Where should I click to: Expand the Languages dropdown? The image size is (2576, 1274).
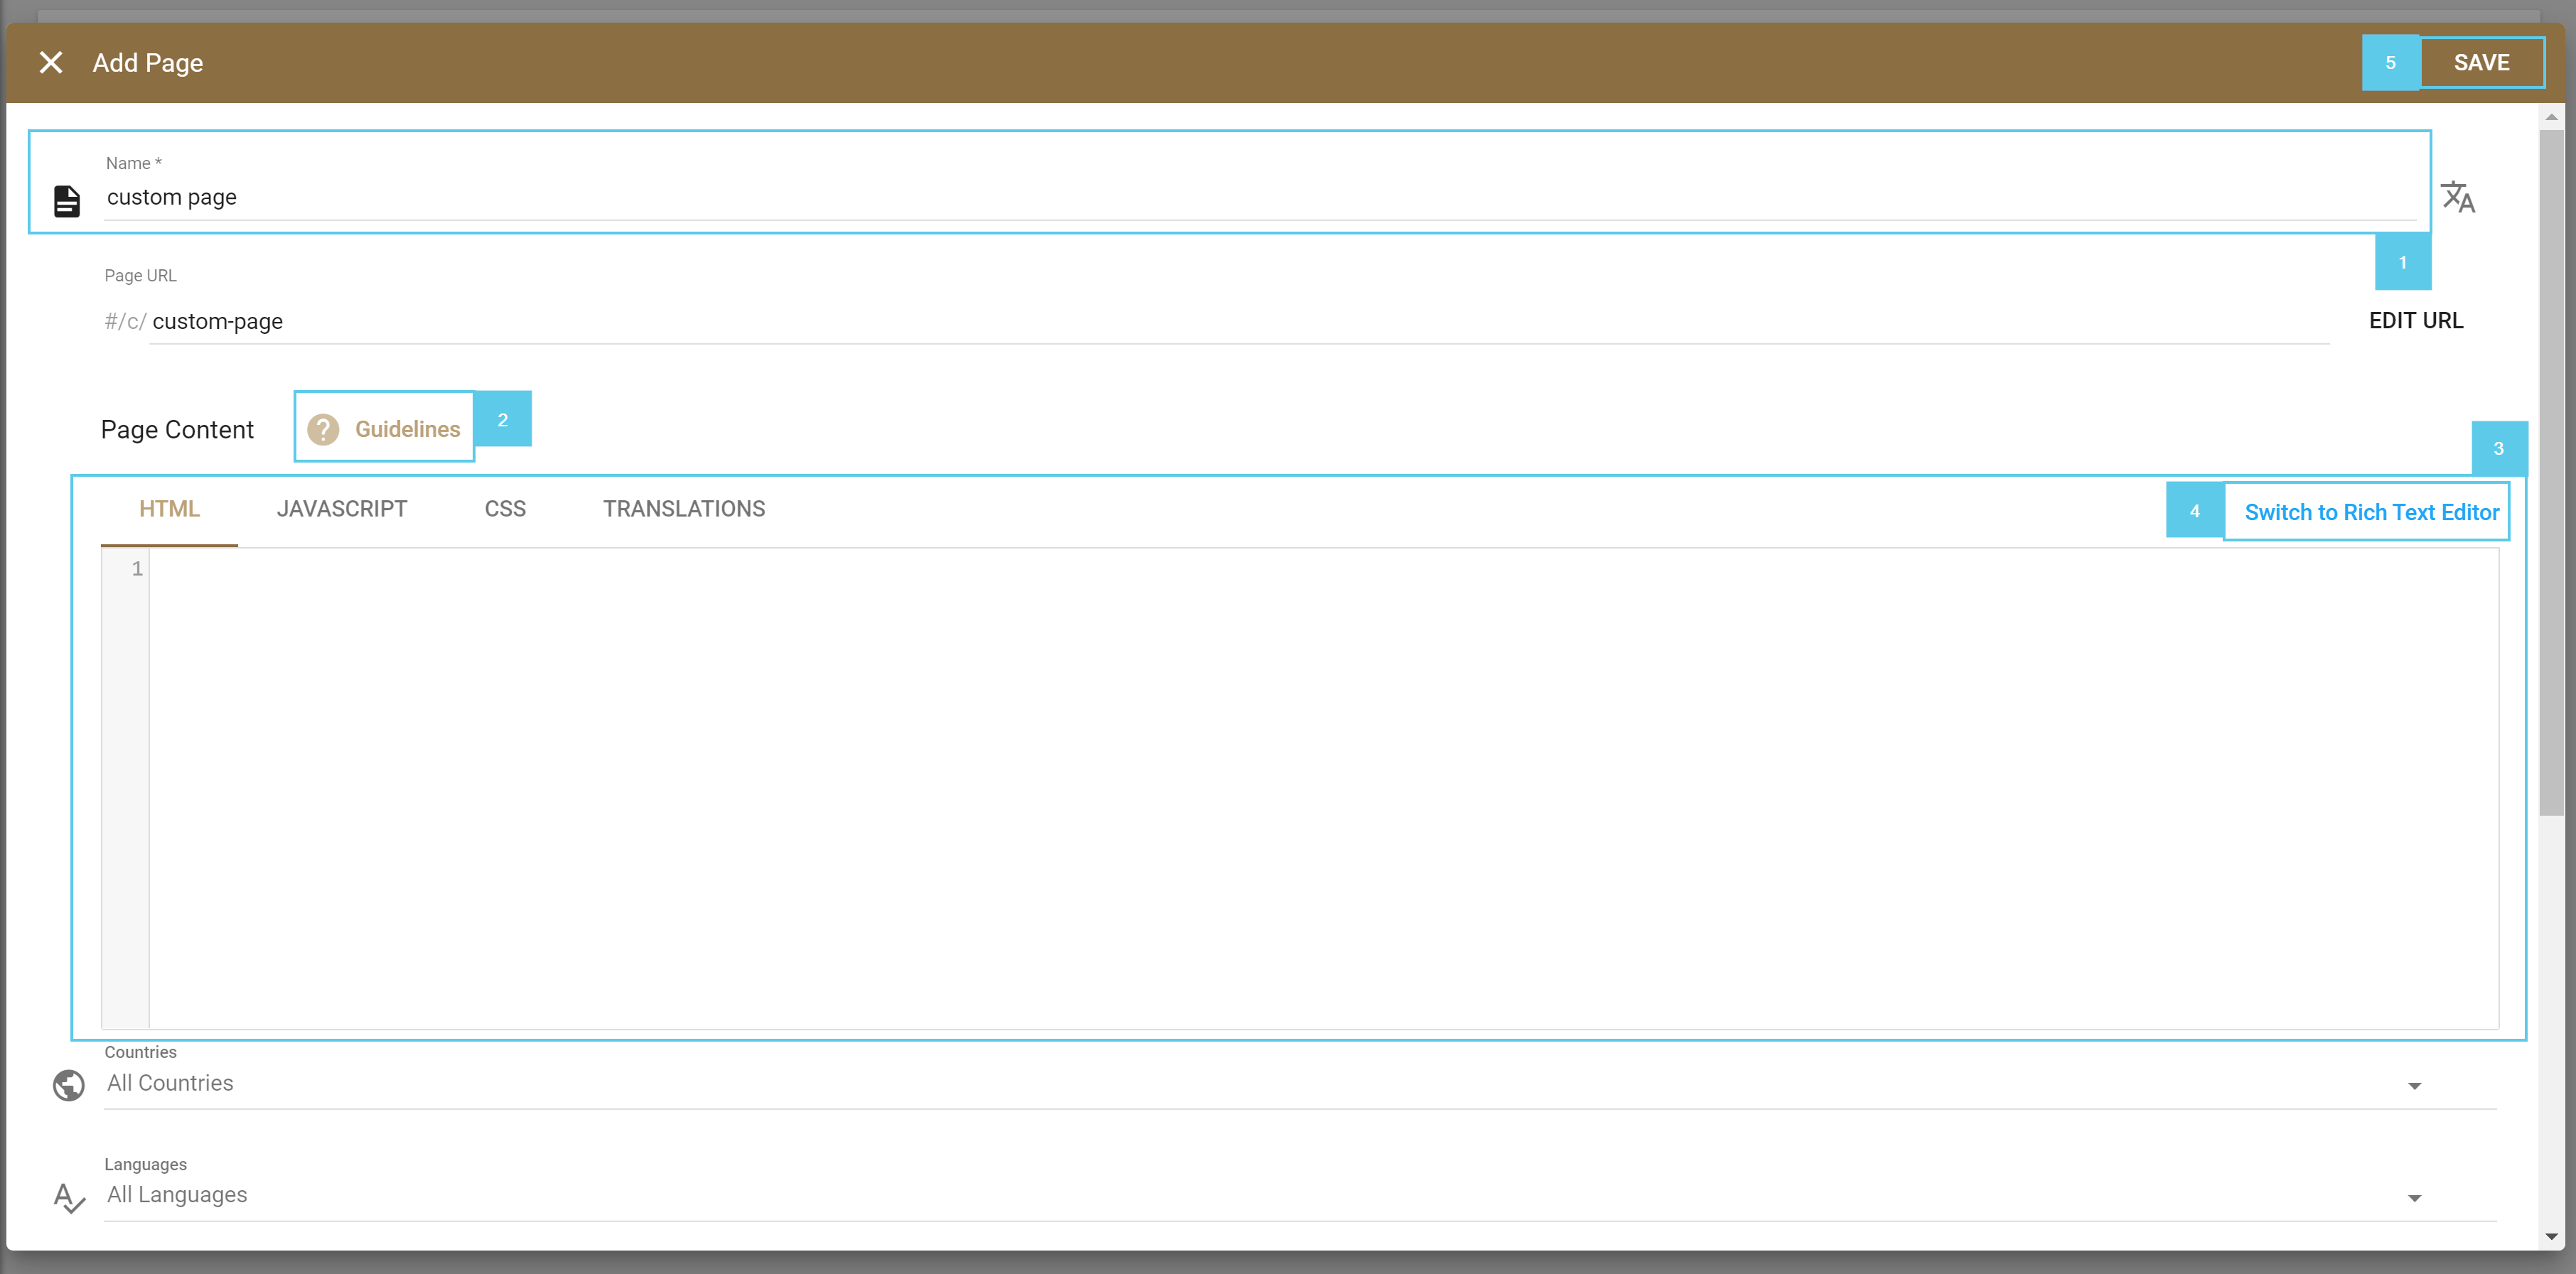click(1300, 1196)
